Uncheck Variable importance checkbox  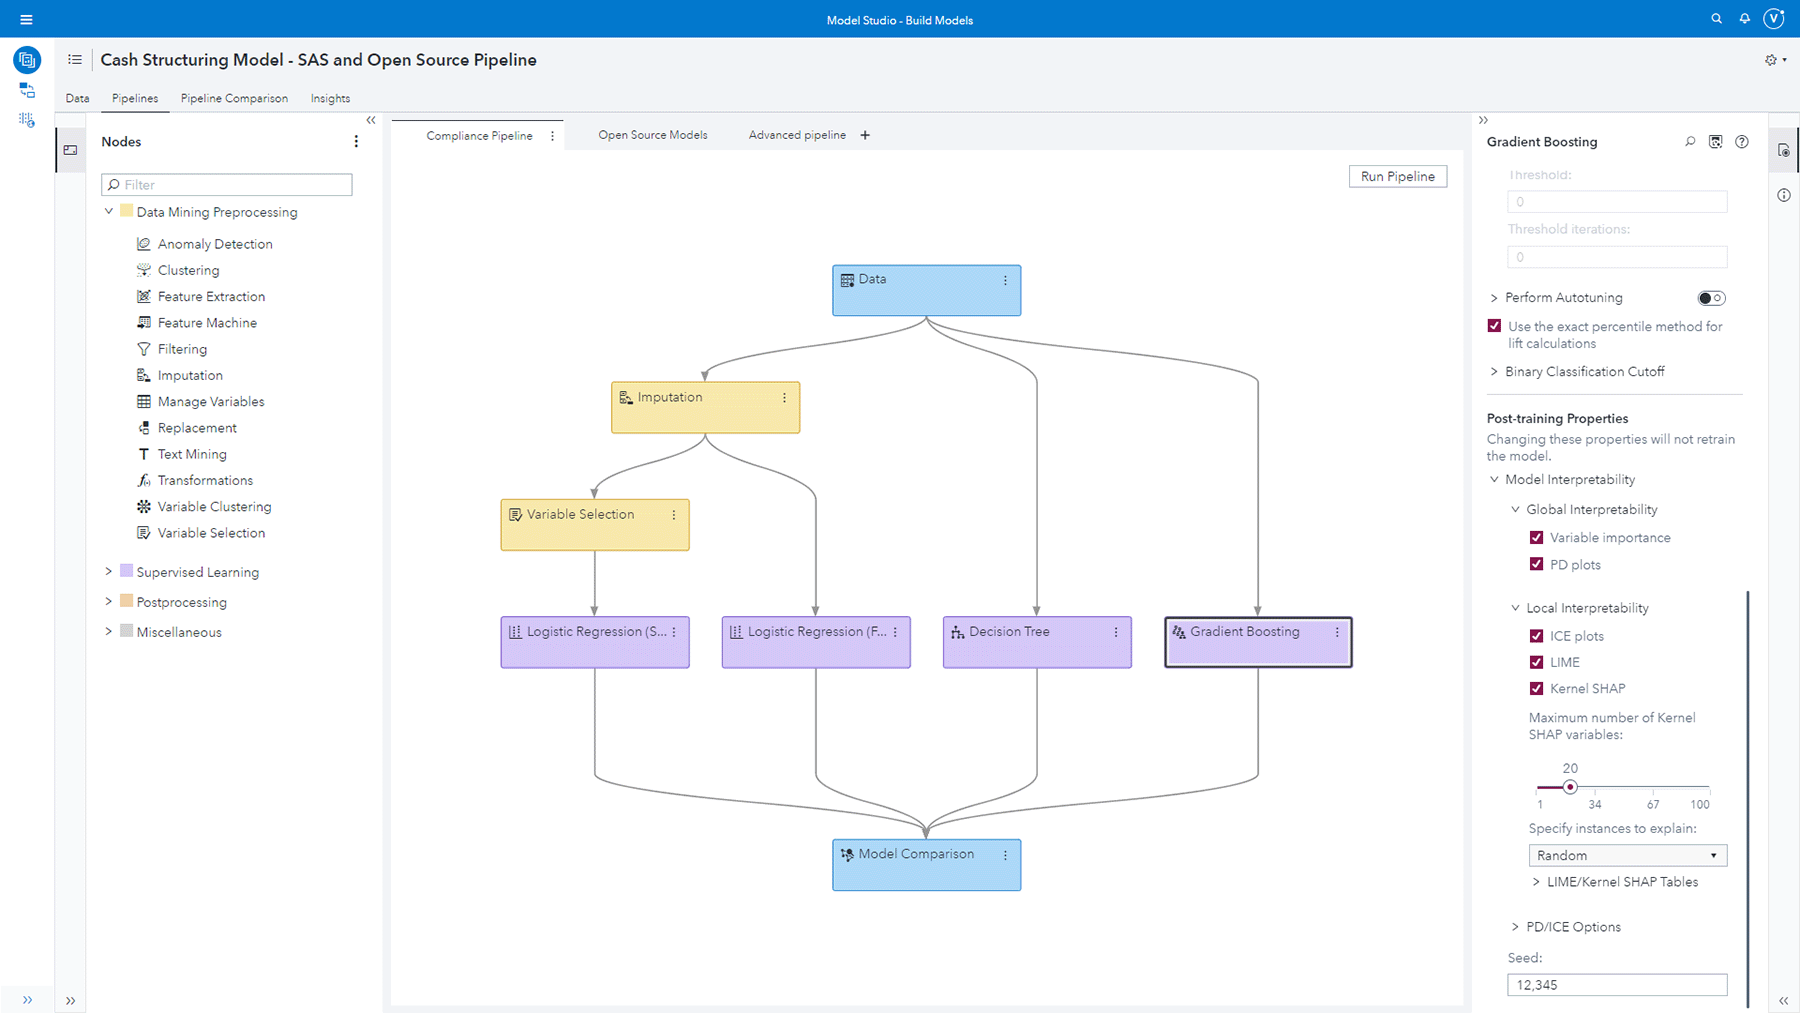point(1537,537)
